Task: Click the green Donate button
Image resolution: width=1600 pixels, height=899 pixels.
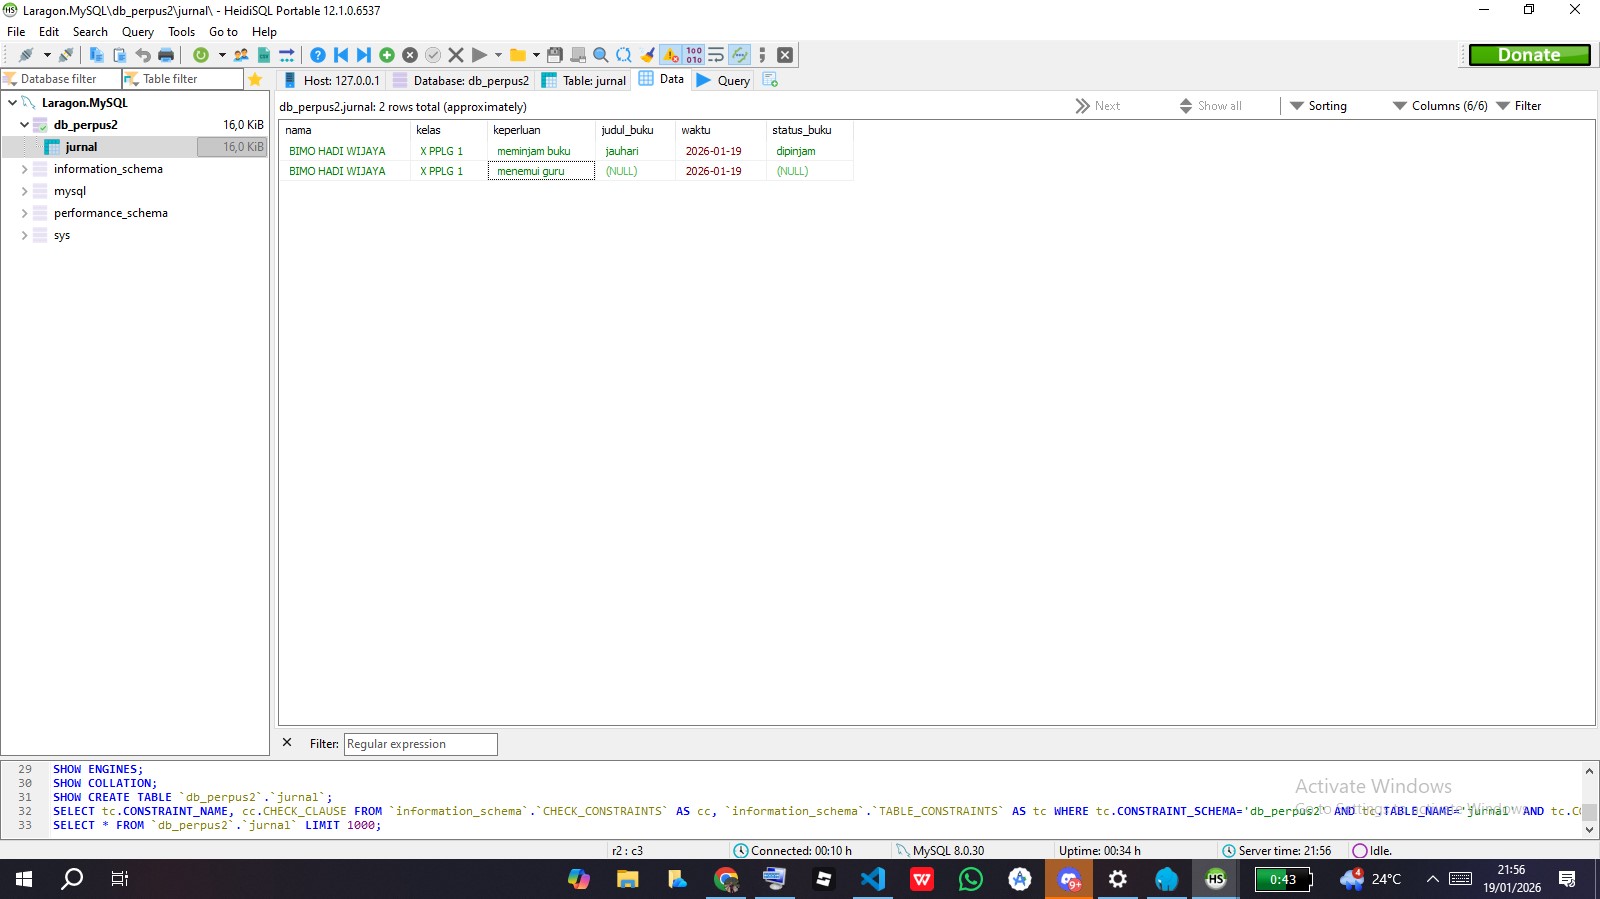Action: click(x=1529, y=55)
